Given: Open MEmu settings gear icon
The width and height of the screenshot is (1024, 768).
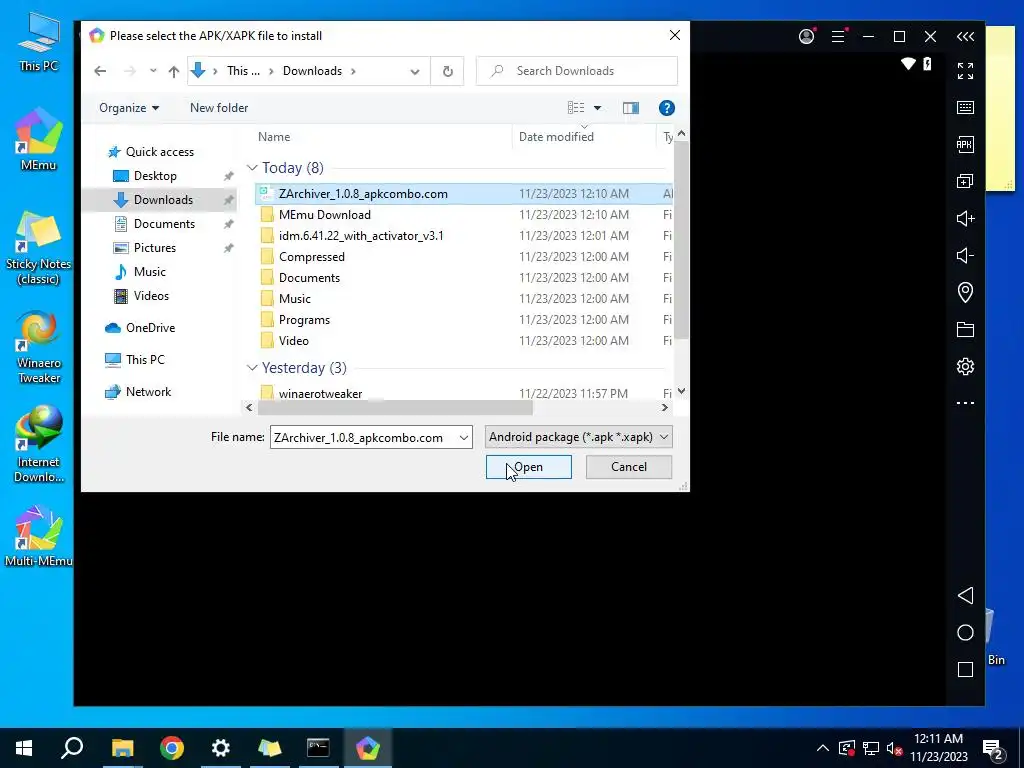Looking at the screenshot, I should [x=965, y=366].
